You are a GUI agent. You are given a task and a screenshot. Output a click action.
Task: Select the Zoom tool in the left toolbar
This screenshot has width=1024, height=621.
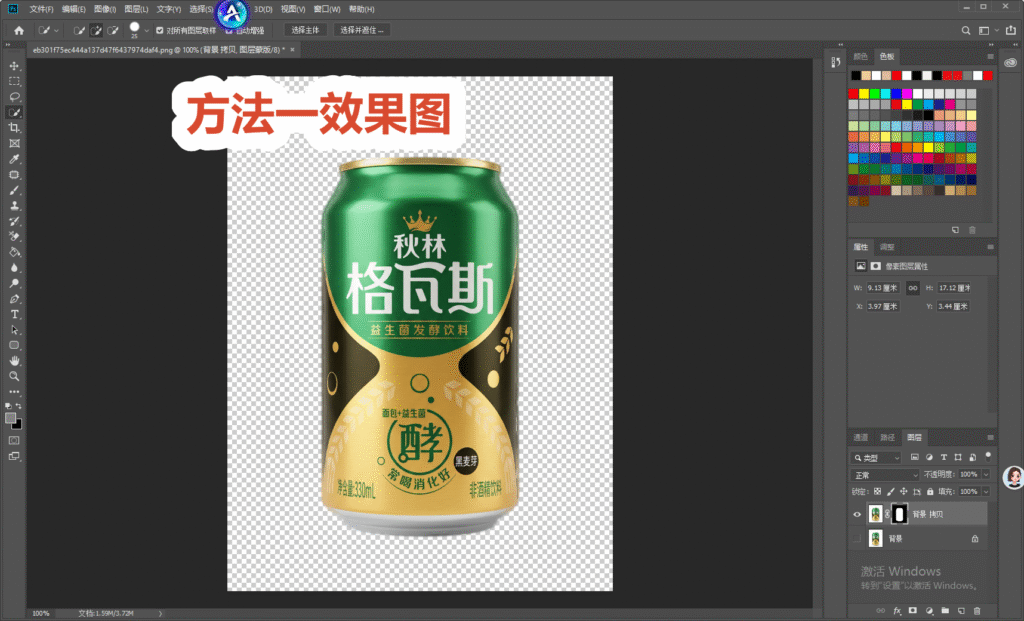[14, 376]
